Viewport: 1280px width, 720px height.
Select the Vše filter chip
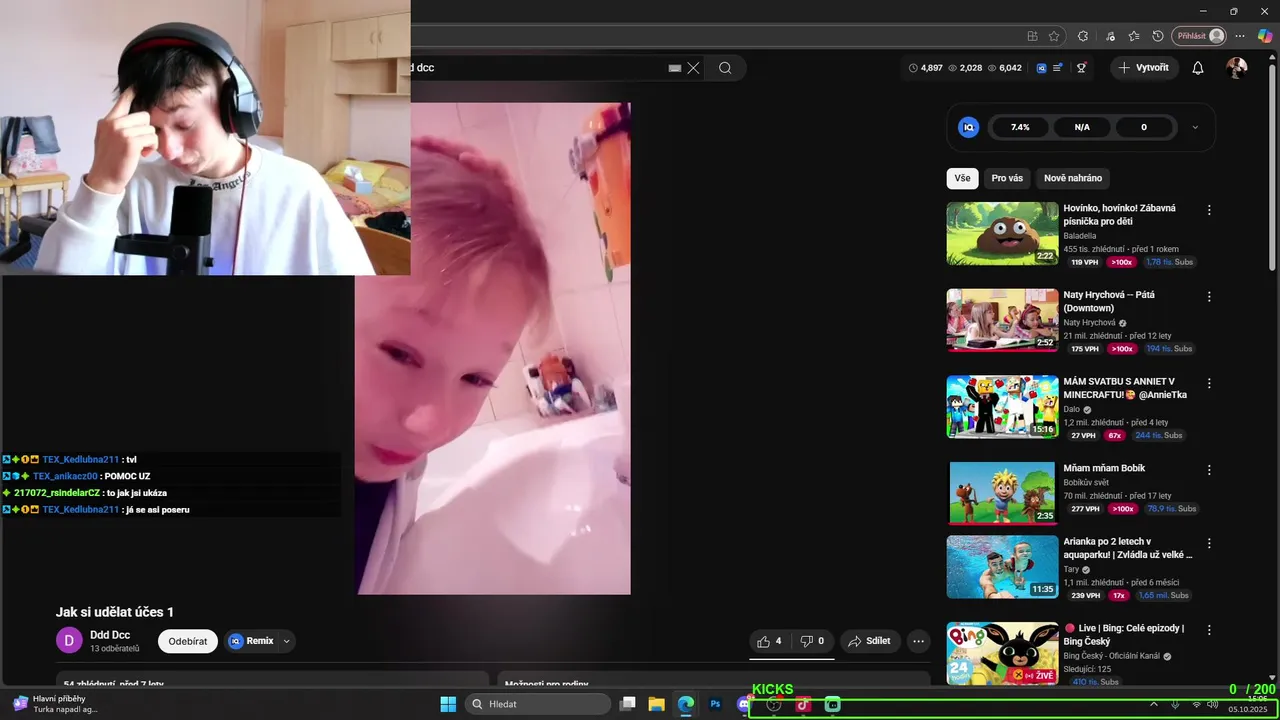962,178
